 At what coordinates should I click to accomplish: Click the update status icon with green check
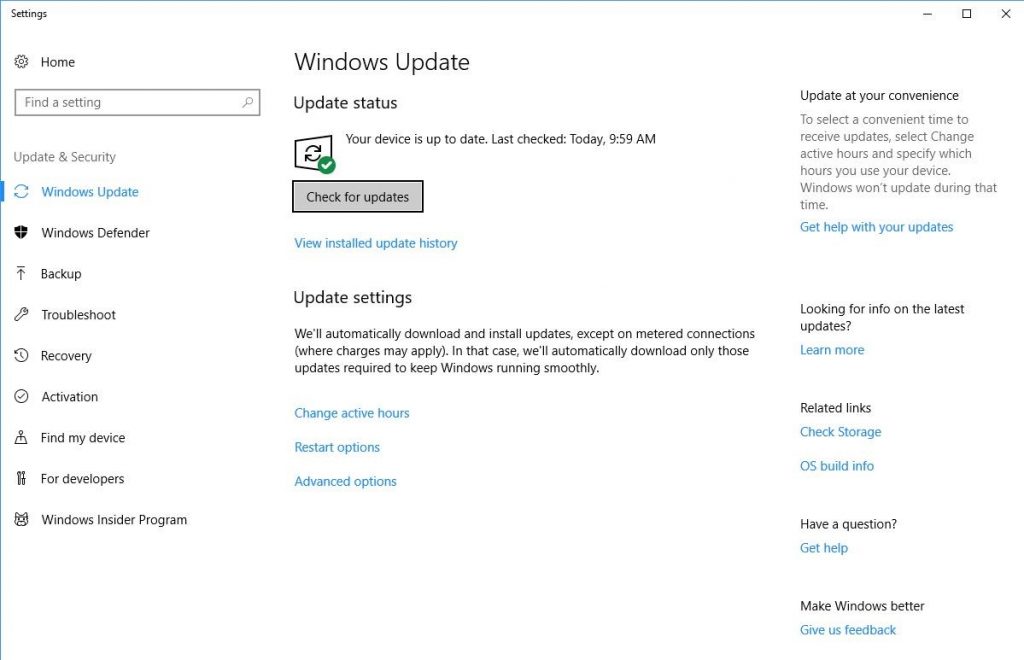(315, 154)
